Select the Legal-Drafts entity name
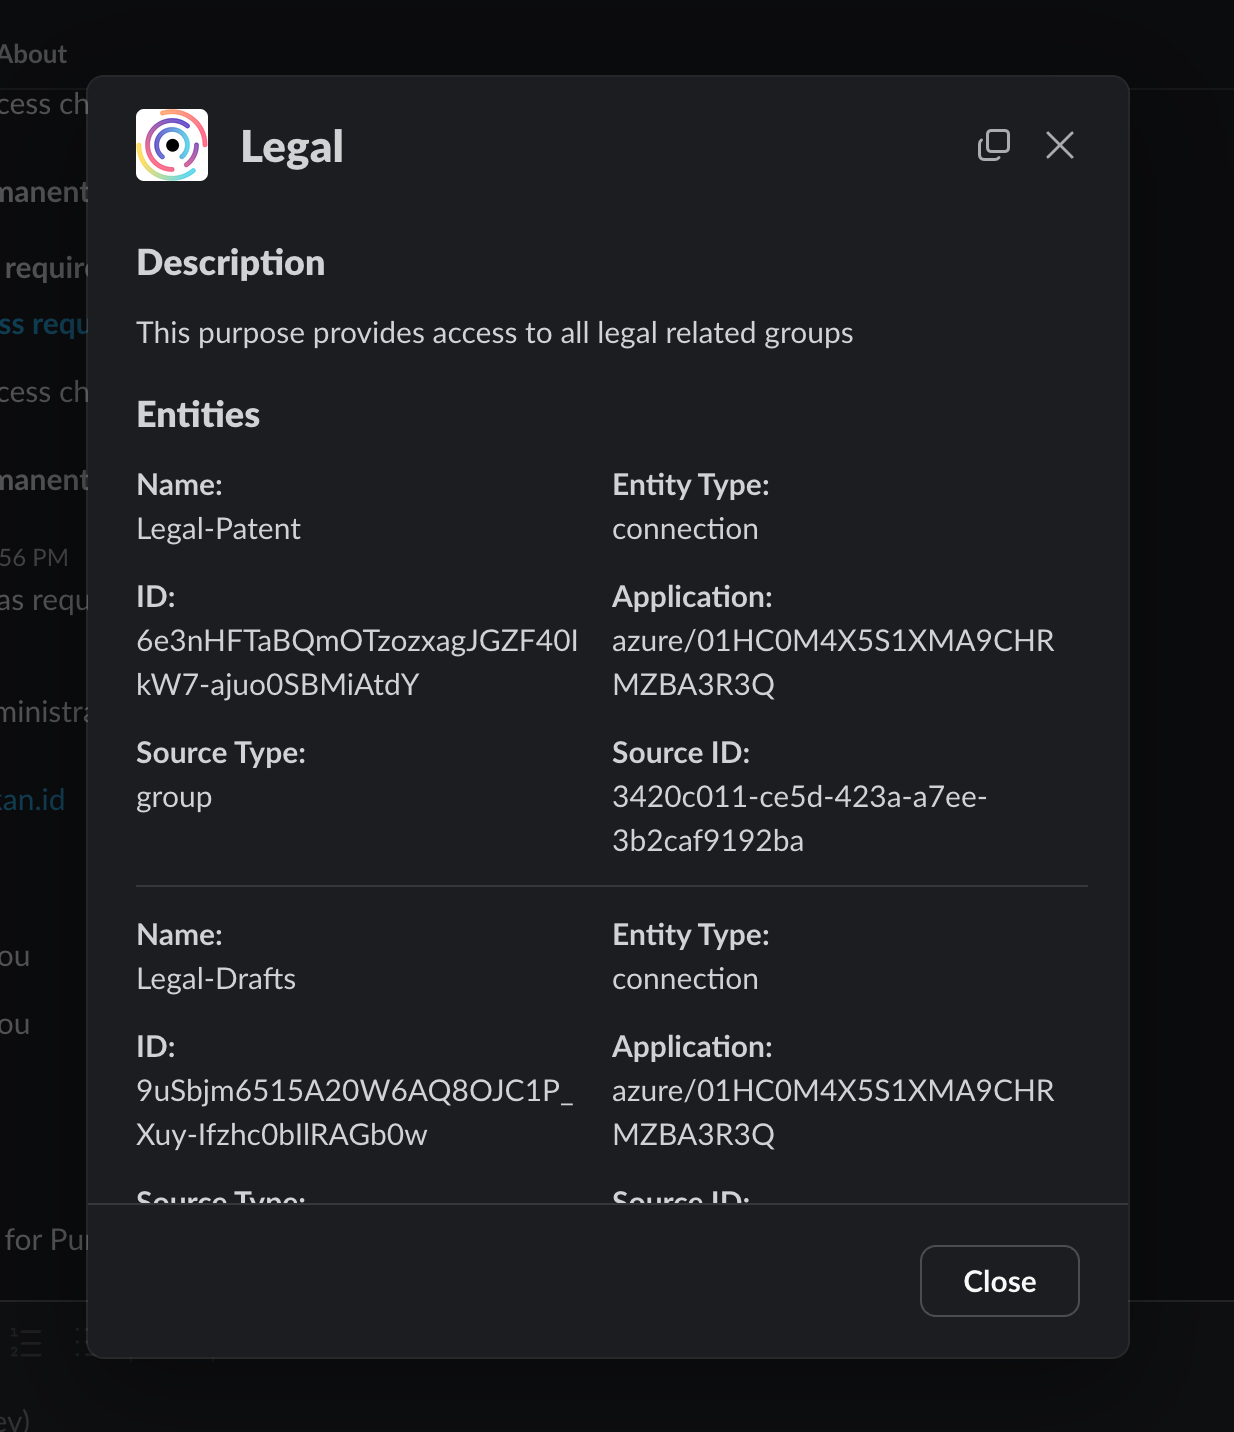The height and width of the screenshot is (1432, 1234). [x=216, y=979]
